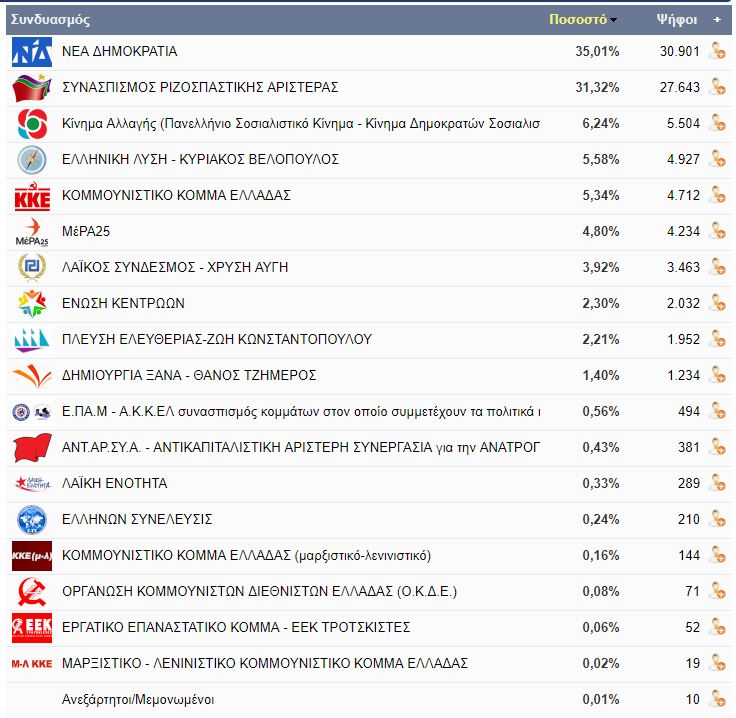
Task: Click the ΜέΡΑ25 party logo
Action: pos(32,232)
